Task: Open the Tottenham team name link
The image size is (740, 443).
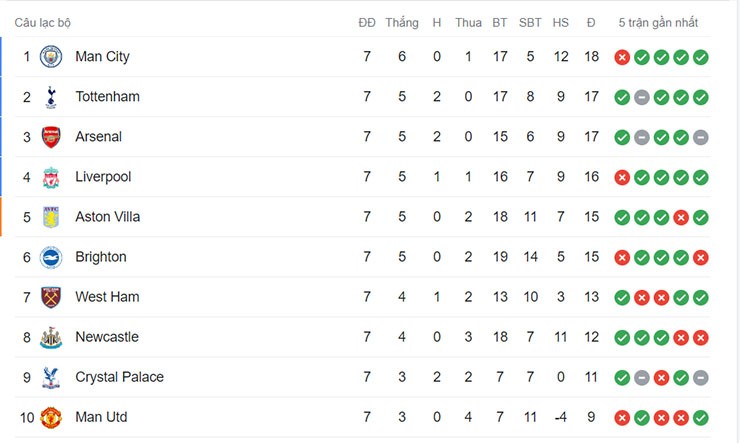Action: pyautogui.click(x=107, y=97)
